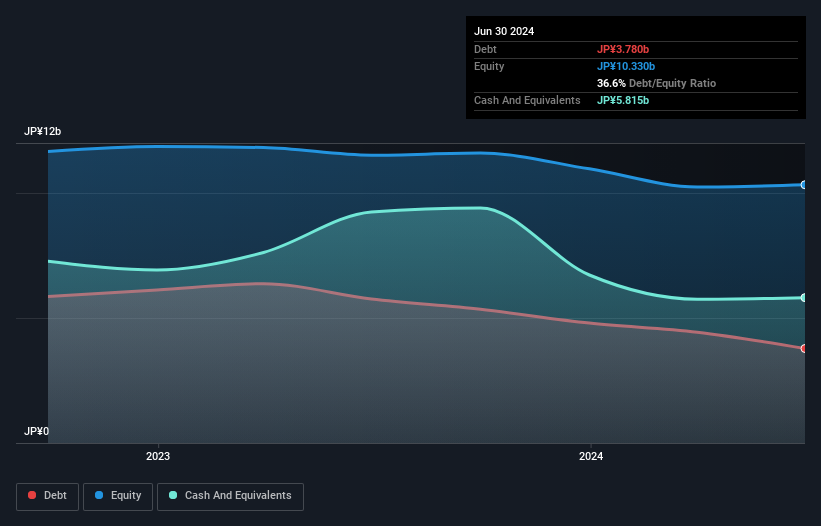Select the blue Equity endpoint marker
This screenshot has height=526, width=821.
click(804, 185)
